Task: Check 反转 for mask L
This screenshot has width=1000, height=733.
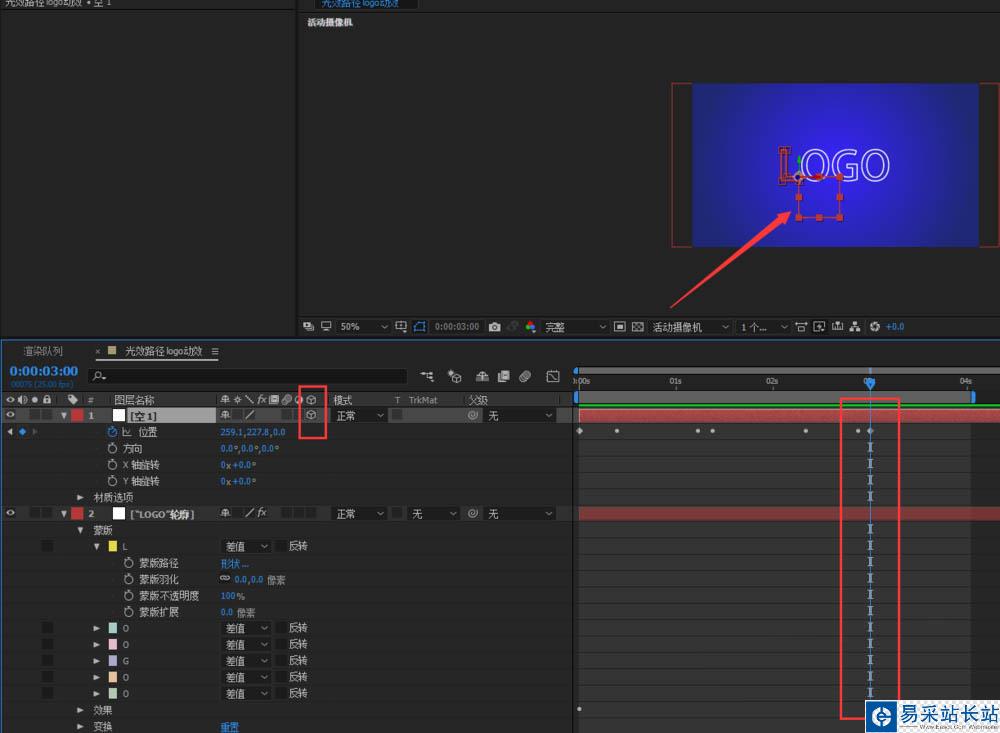Action: coord(281,546)
